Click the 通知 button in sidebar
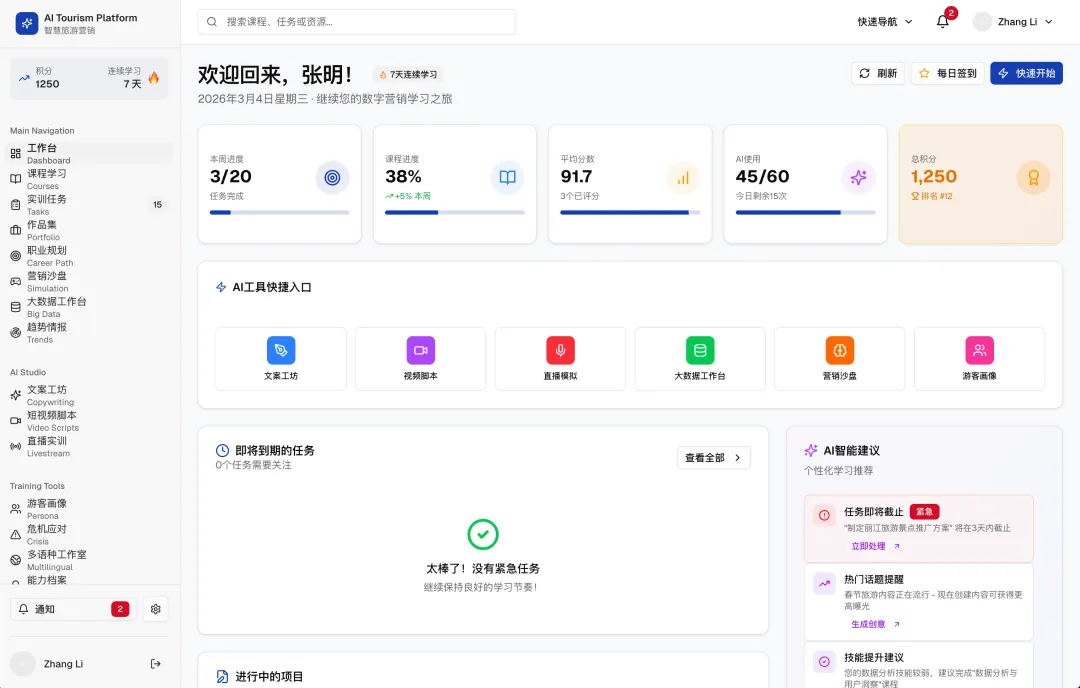The image size is (1080, 688). 74,609
